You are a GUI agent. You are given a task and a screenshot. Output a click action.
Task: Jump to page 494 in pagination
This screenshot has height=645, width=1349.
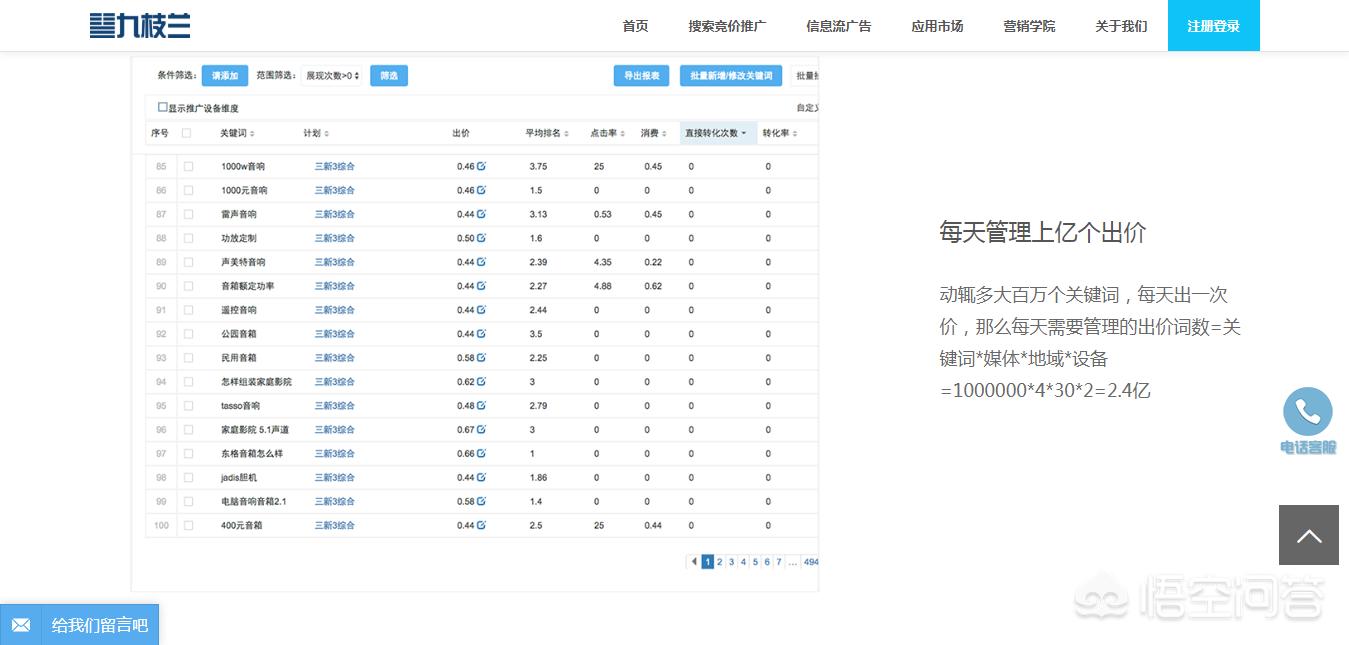pyautogui.click(x=810, y=562)
